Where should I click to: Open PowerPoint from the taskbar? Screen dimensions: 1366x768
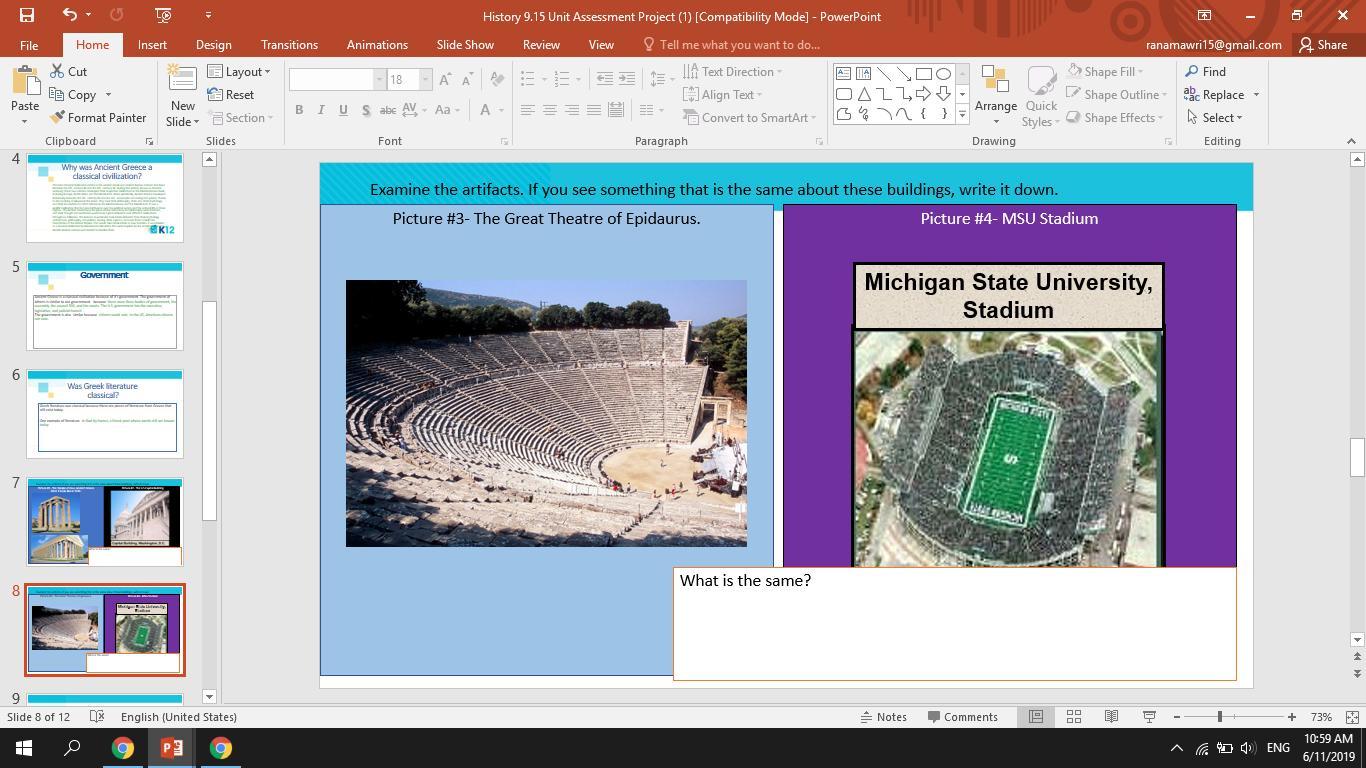pos(171,748)
